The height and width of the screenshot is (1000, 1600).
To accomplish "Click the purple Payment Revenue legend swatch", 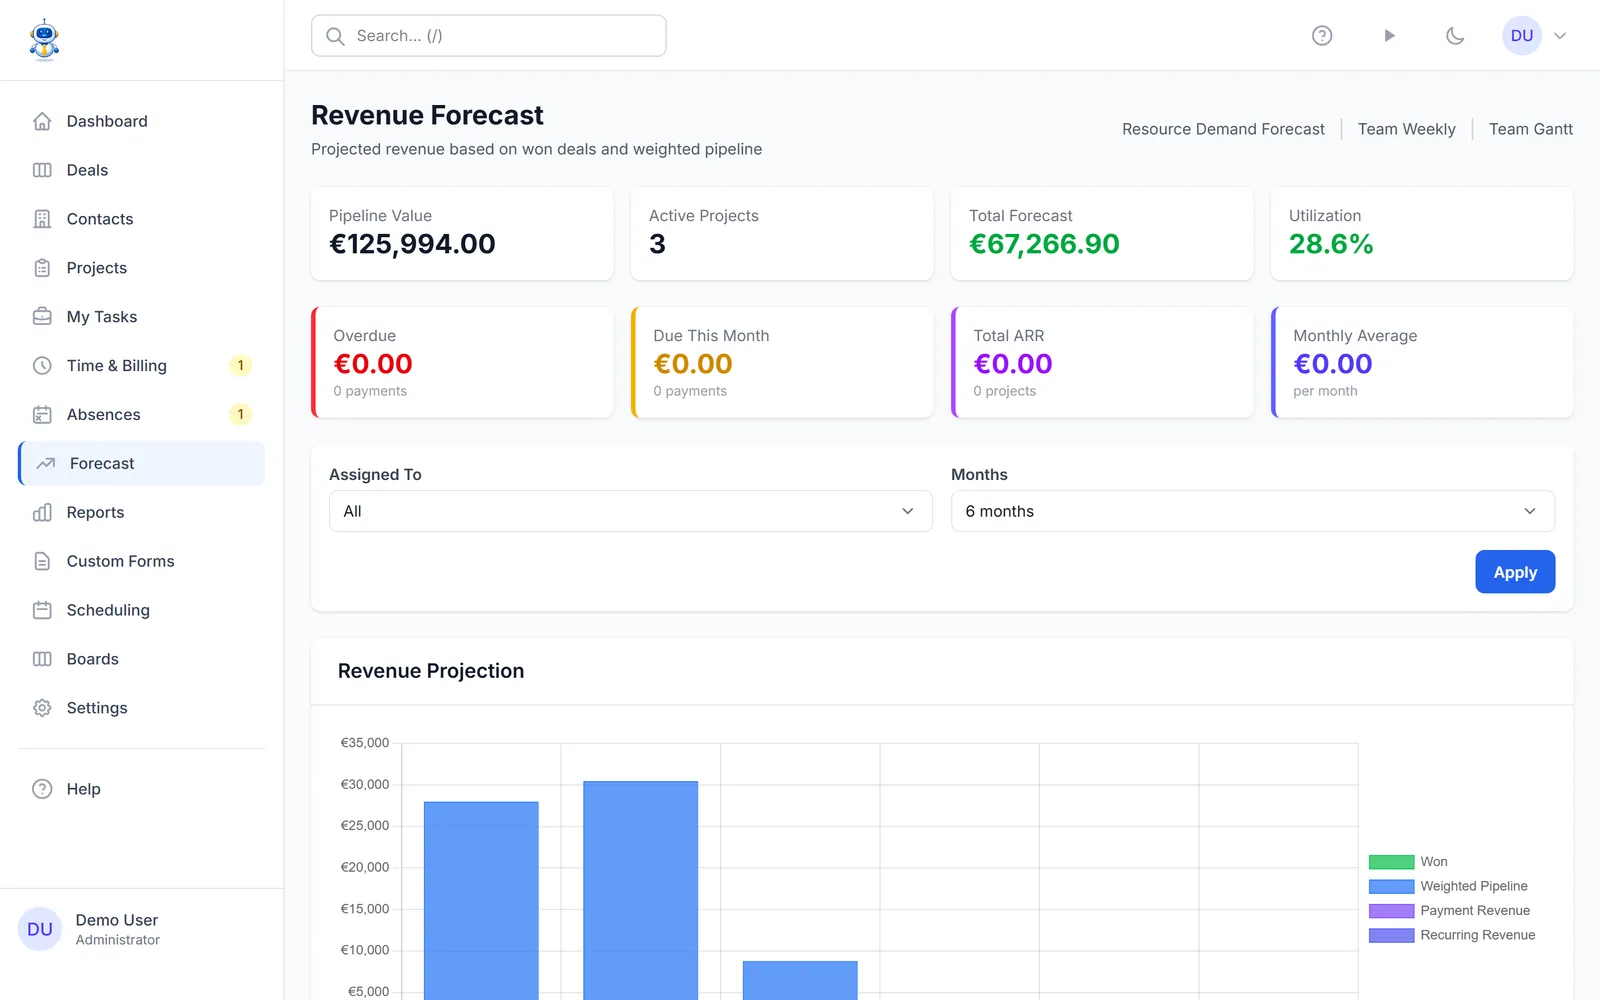I will pos(1391,911).
